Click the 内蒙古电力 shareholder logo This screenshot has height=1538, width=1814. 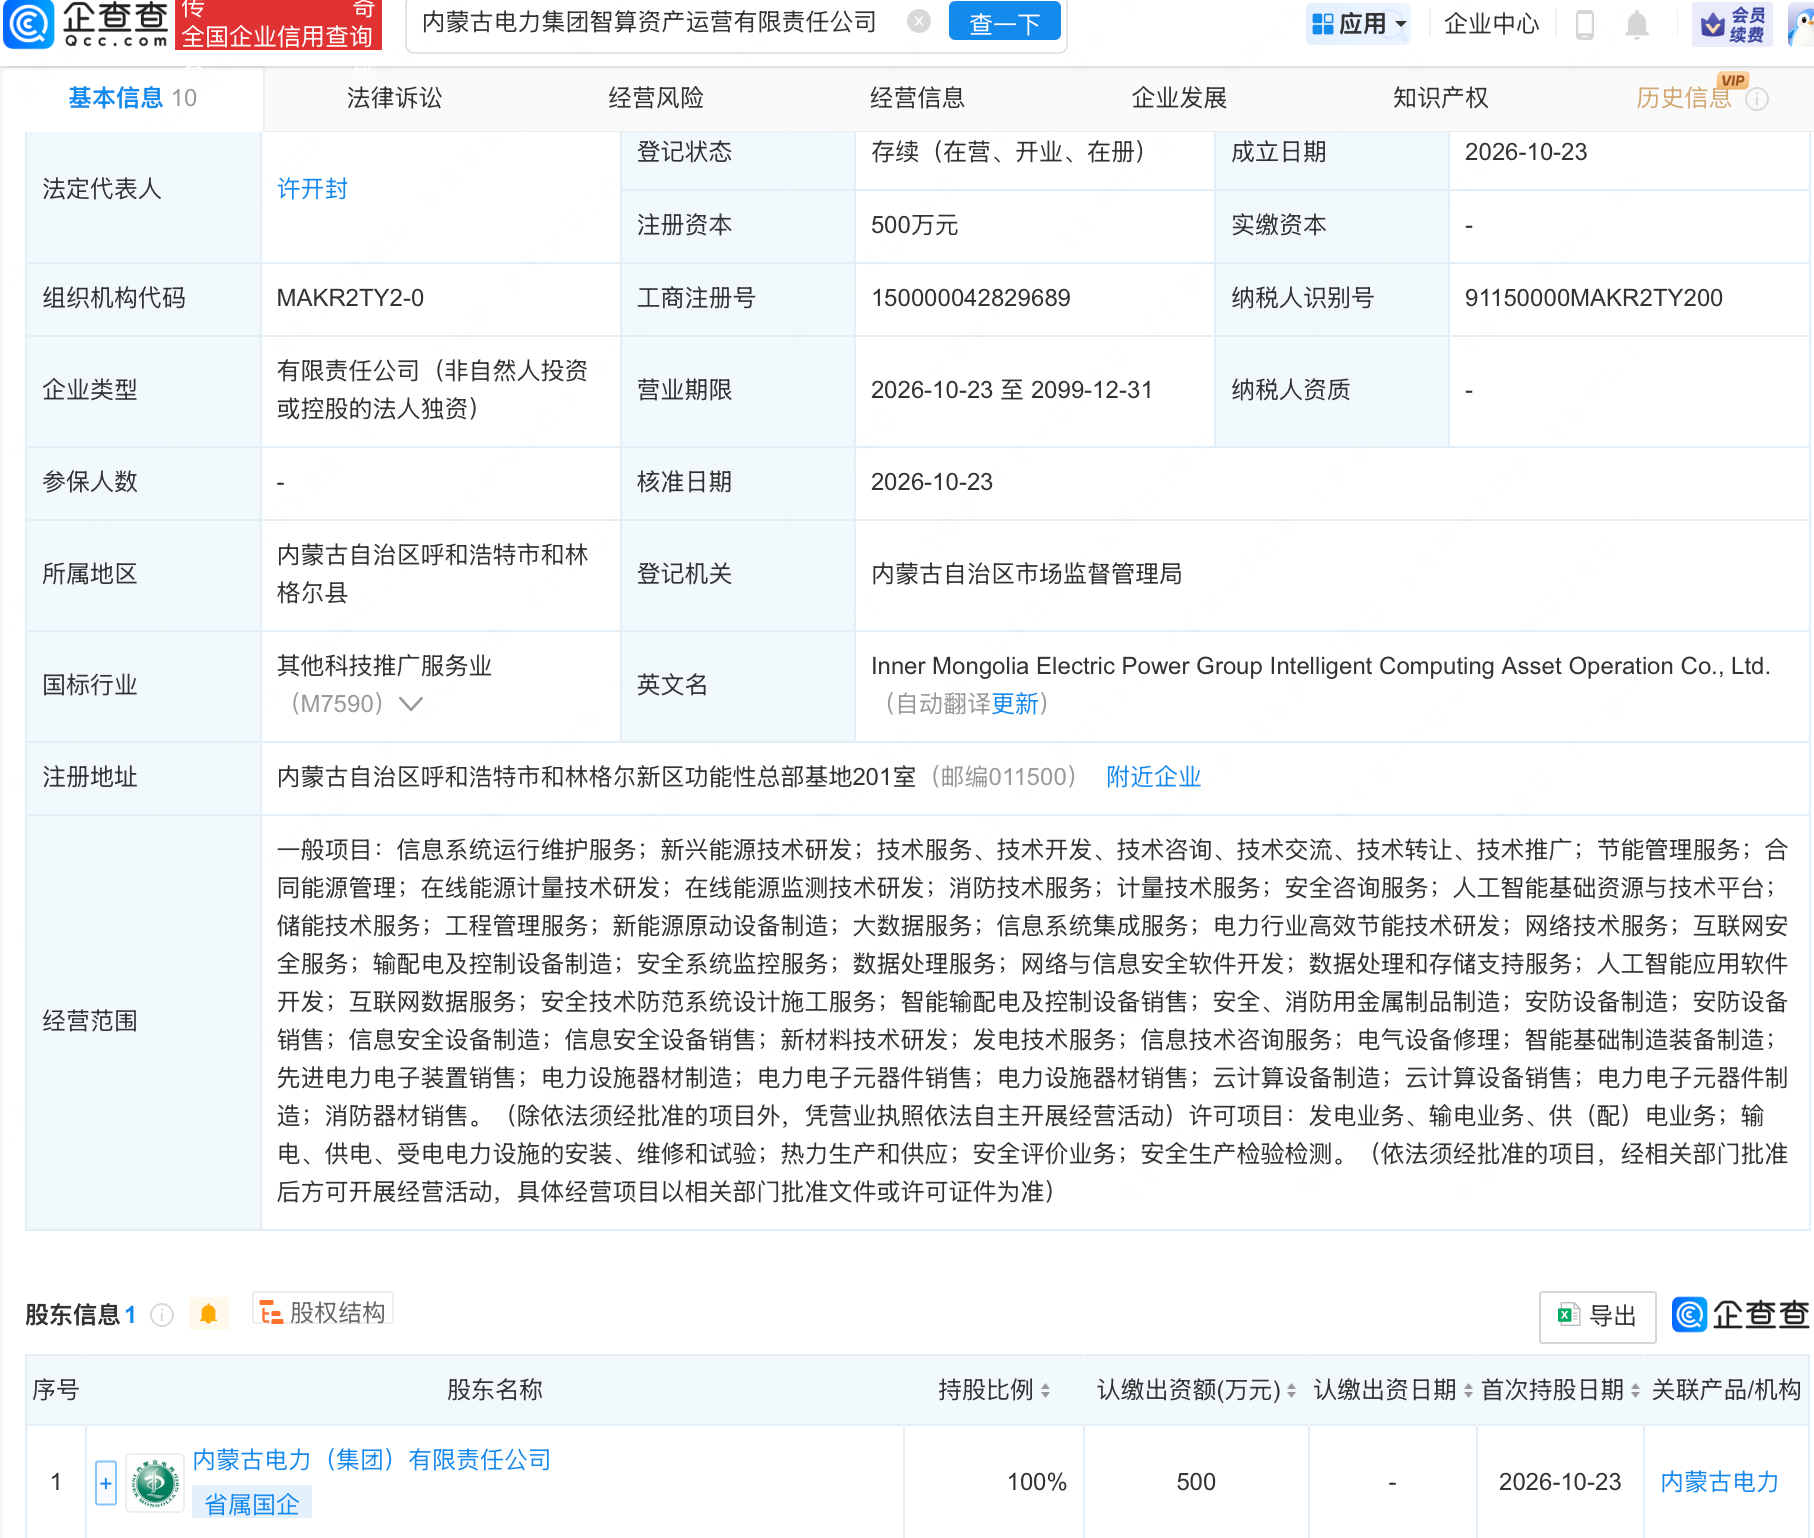point(155,1482)
